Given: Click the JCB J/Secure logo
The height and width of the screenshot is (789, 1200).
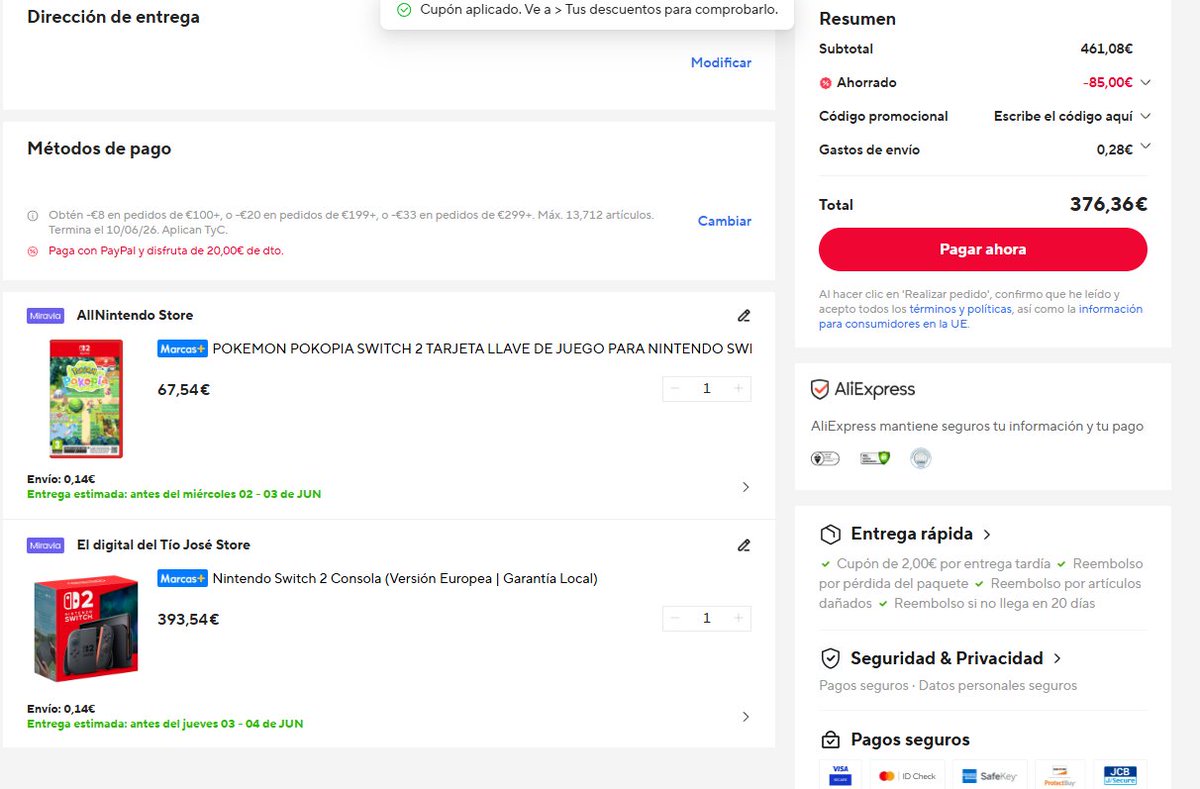Looking at the screenshot, I should 1120,775.
